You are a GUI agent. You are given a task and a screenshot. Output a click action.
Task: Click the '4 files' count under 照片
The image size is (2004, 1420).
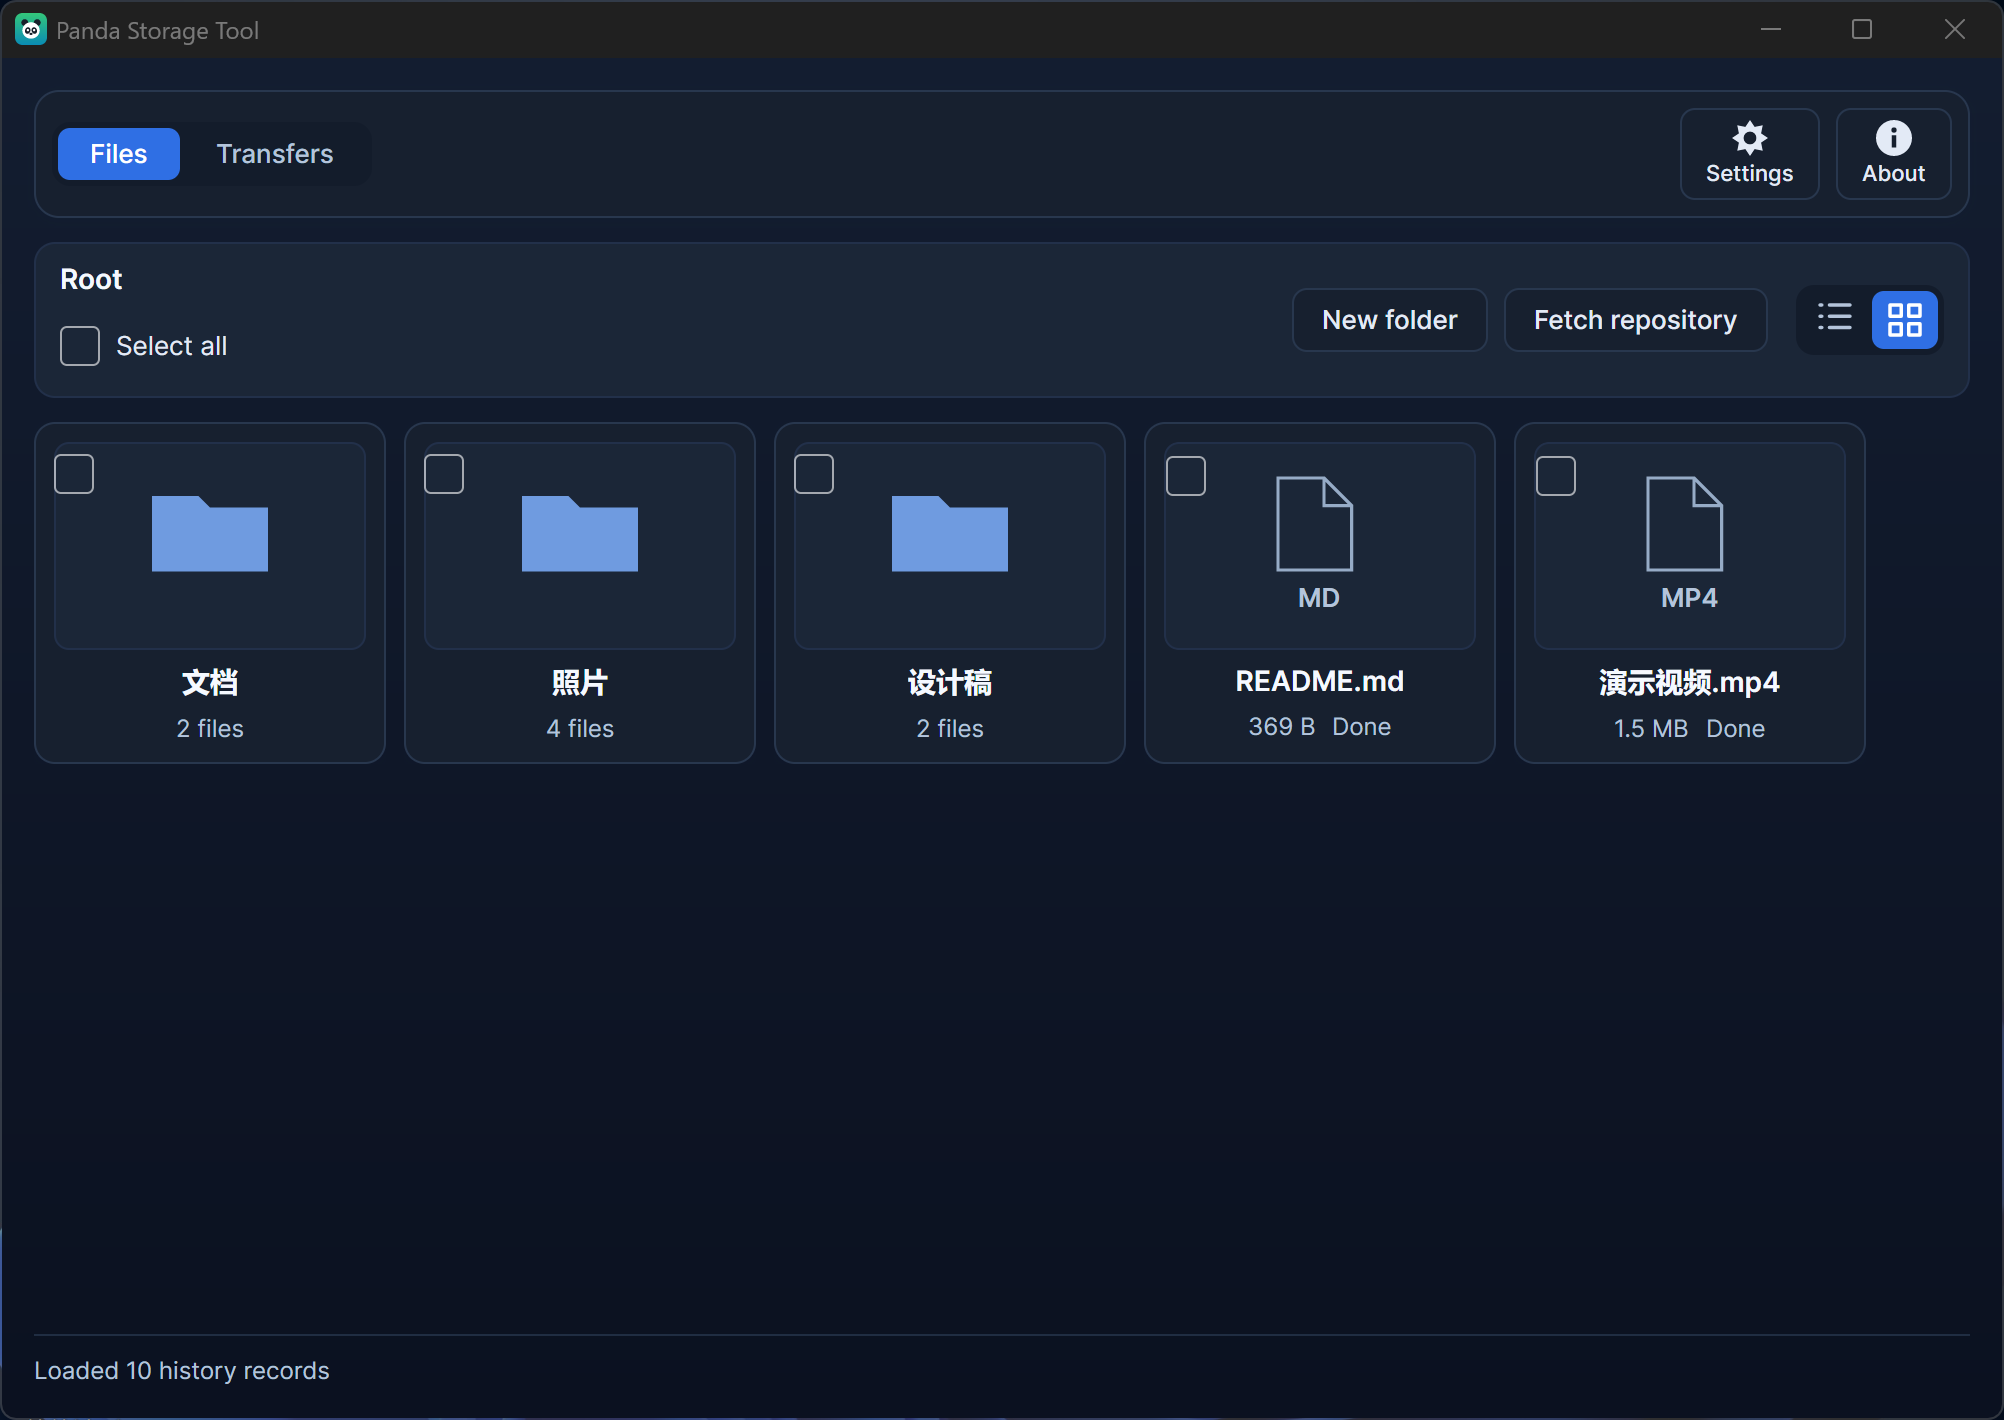(x=580, y=729)
